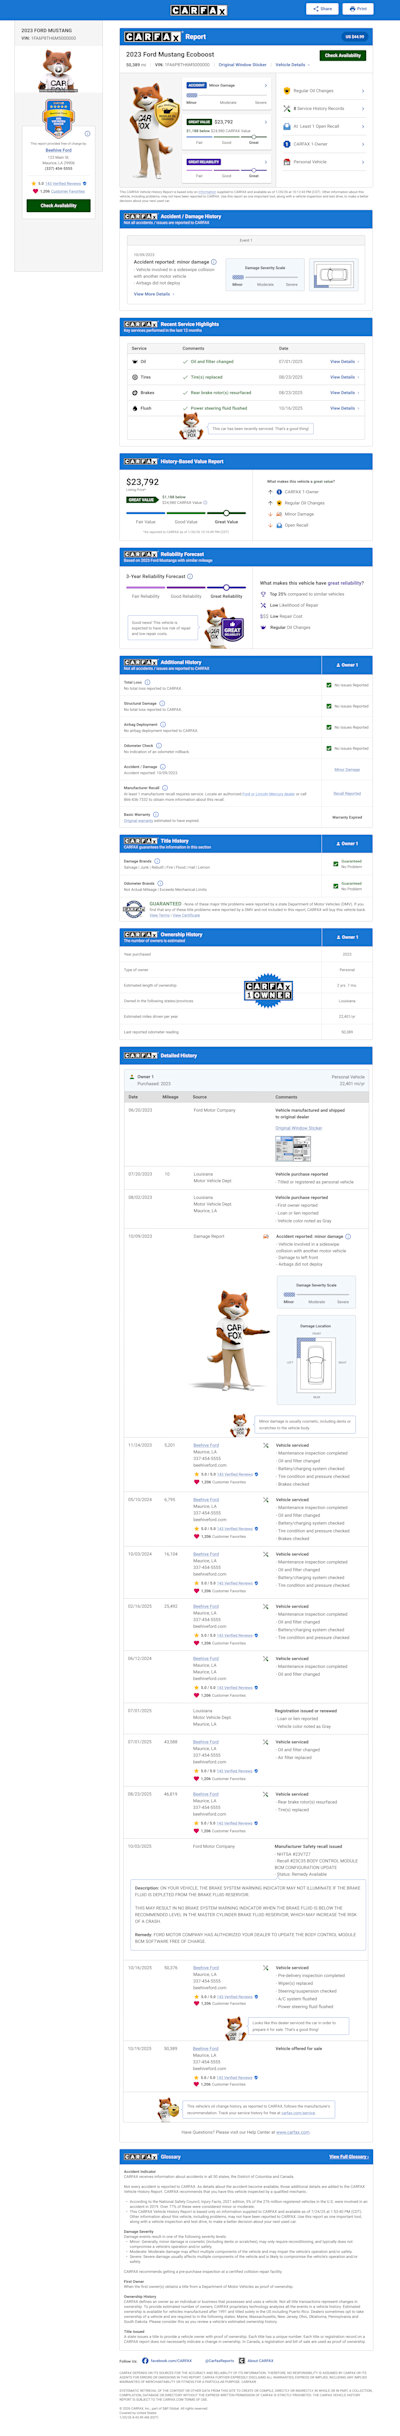Screen dimensions: 400x2436
Task: Click the wrench Service History Records icon
Action: [x=287, y=108]
